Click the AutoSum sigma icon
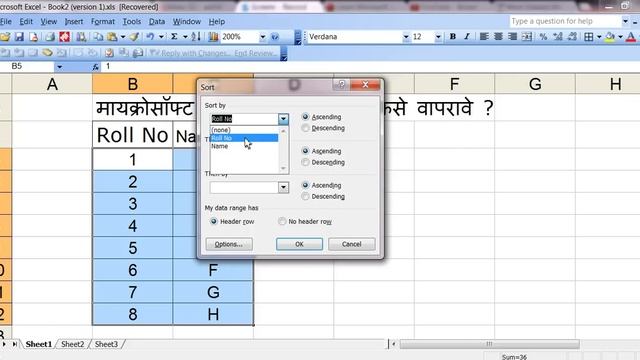 coord(174,37)
